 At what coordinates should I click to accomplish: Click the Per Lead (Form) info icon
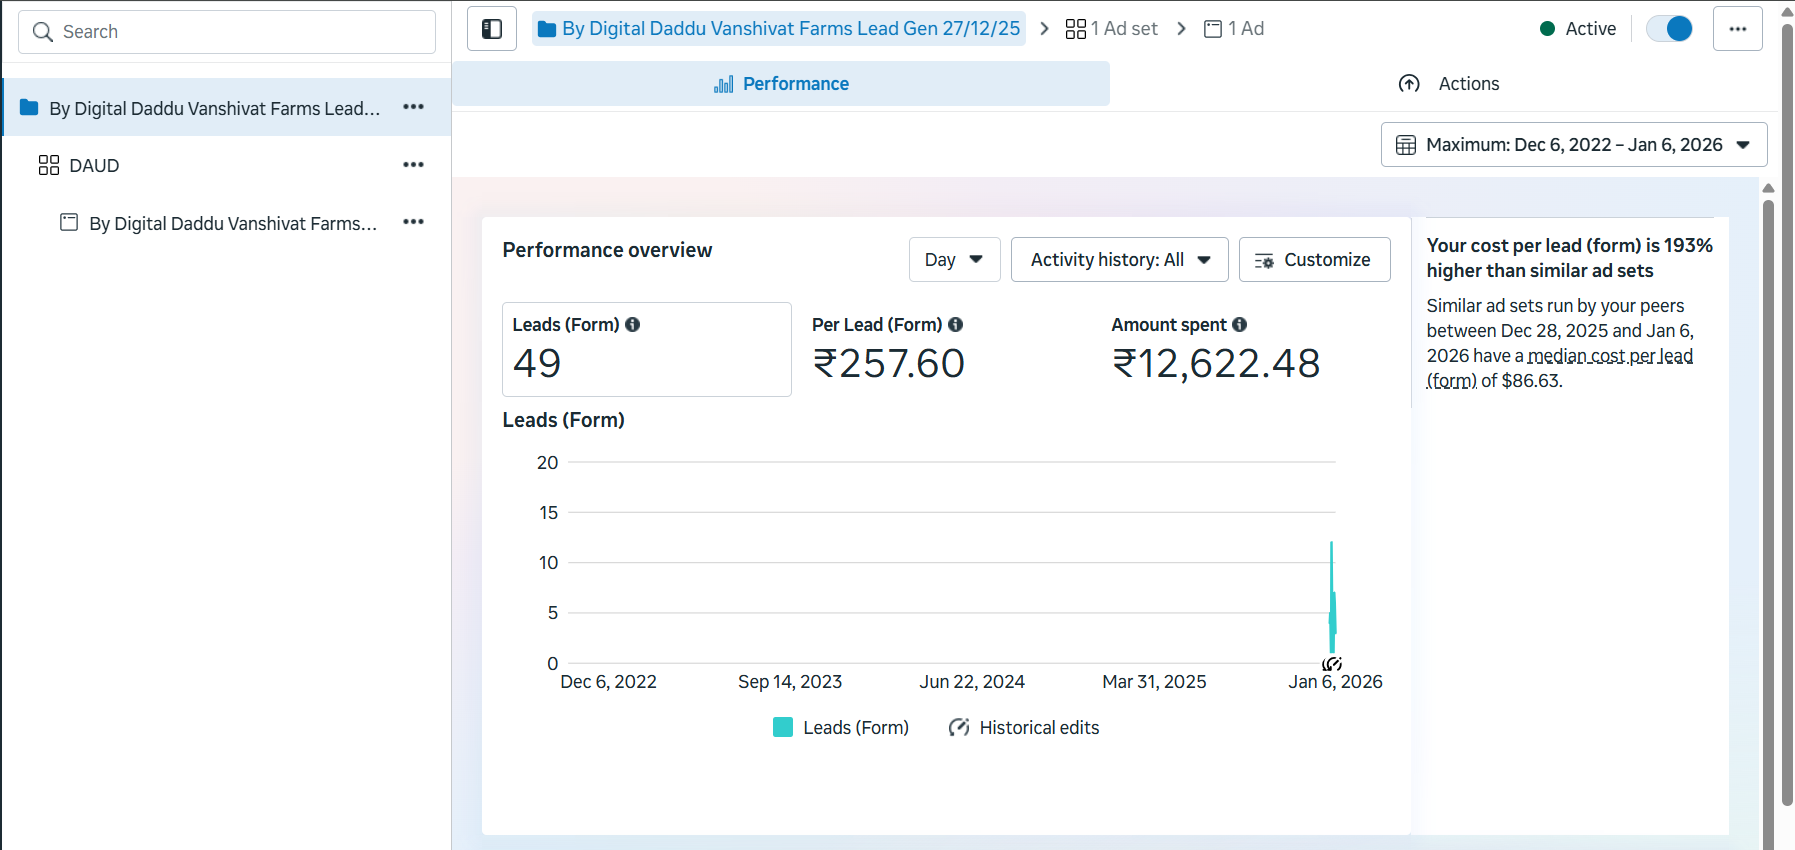(x=956, y=325)
